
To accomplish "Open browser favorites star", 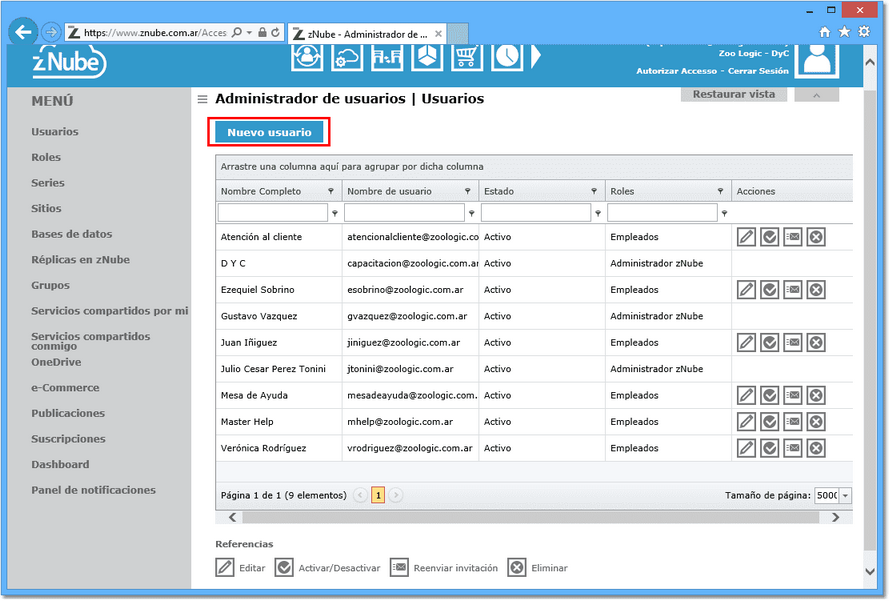I will click(x=844, y=32).
